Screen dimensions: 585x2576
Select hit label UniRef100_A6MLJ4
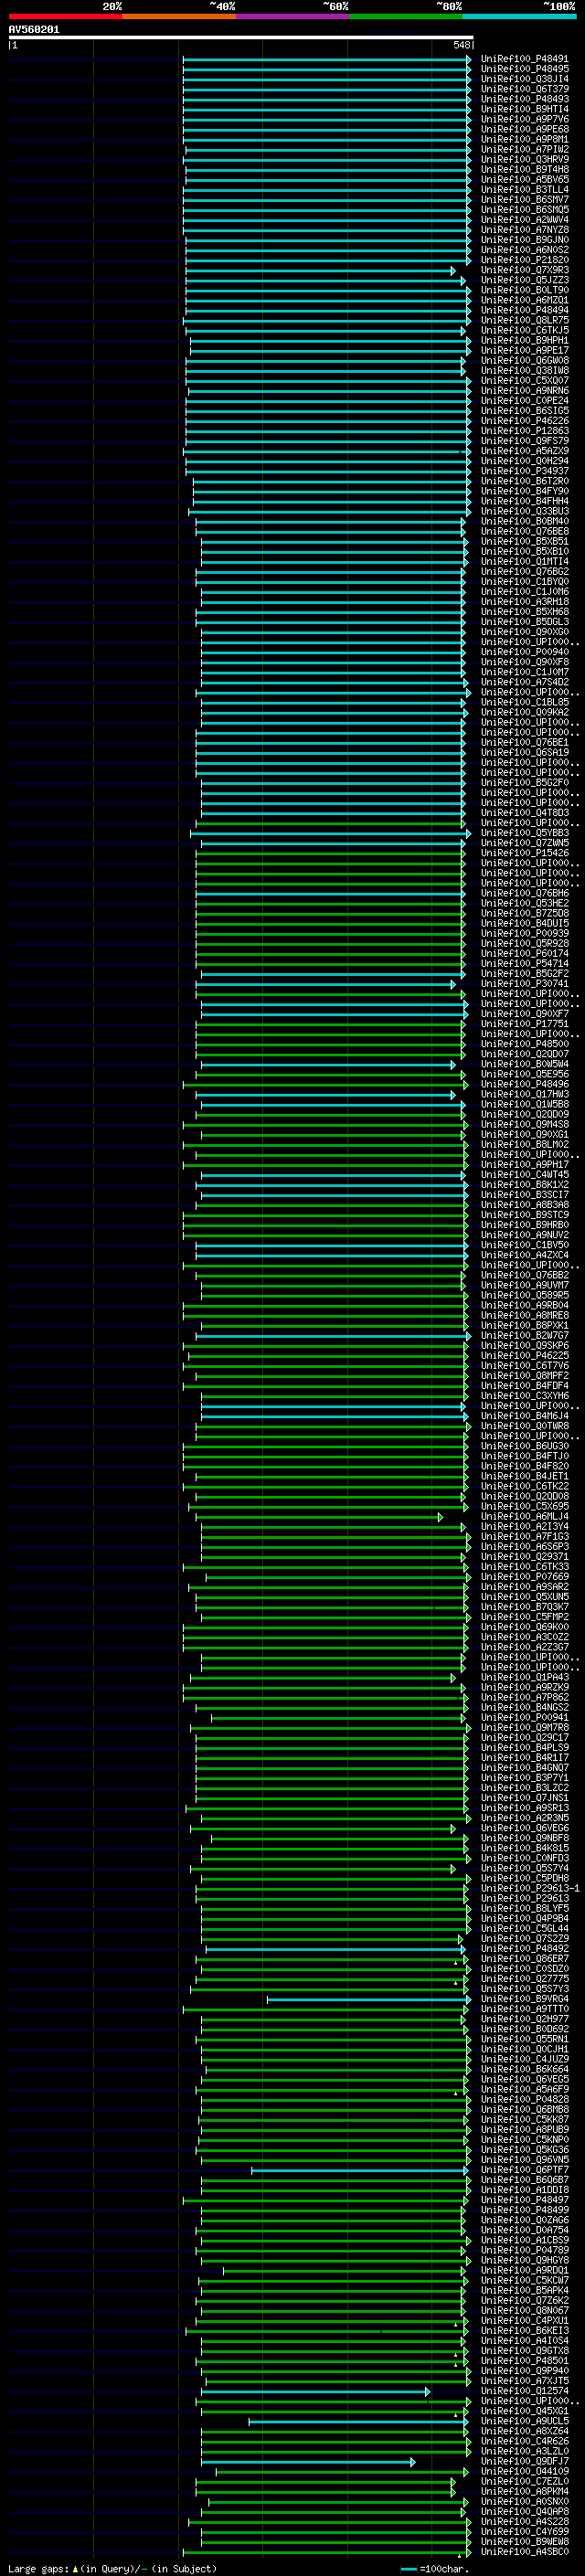[524, 1516]
